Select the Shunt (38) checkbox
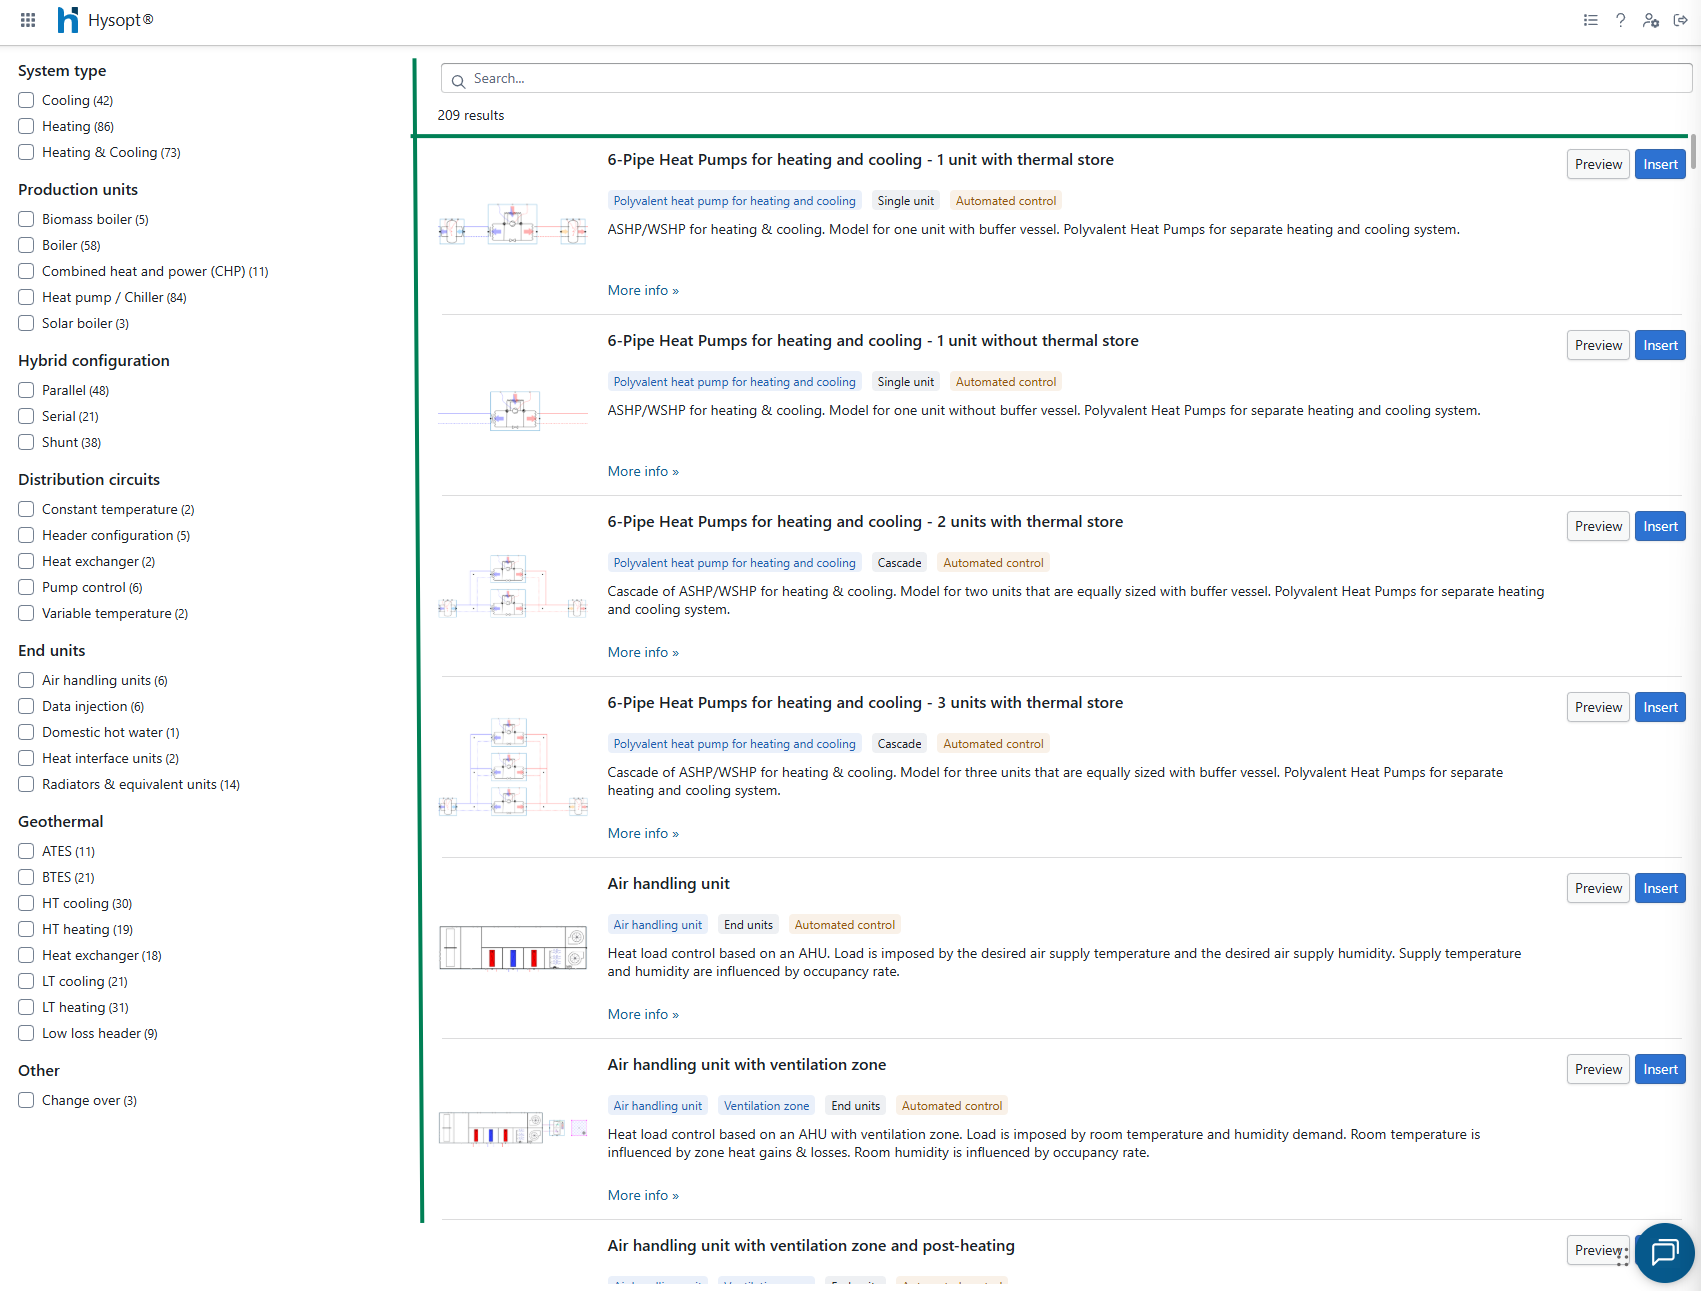 pos(26,442)
